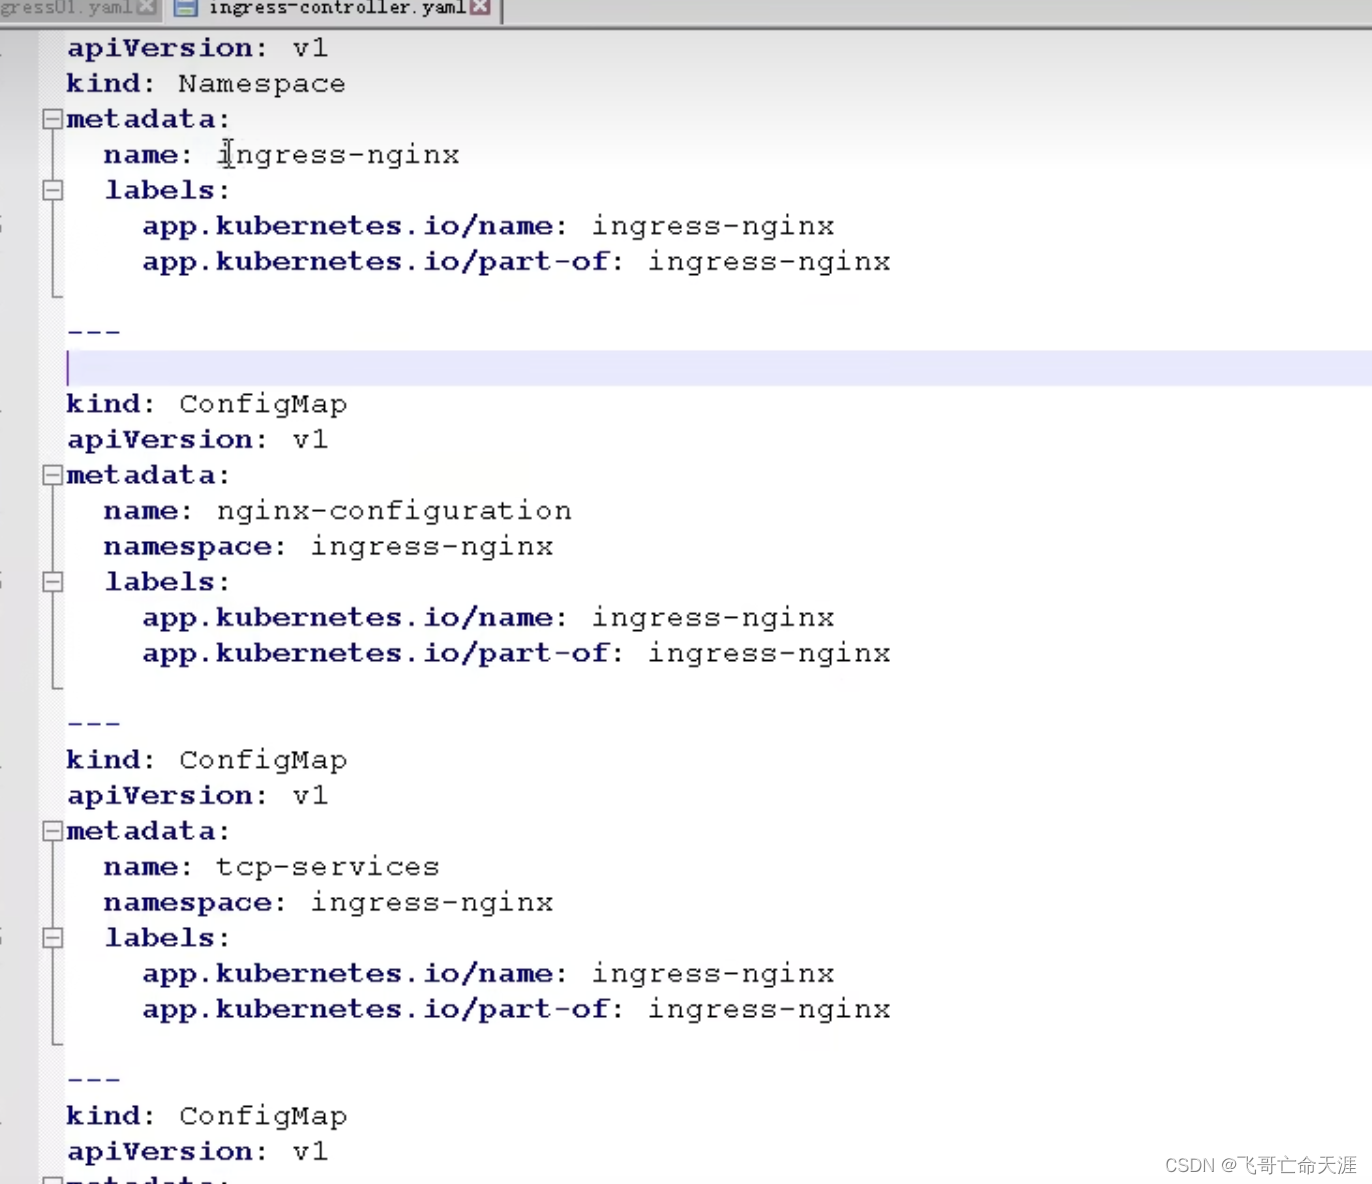The image size is (1372, 1184).
Task: Close the gressU1.yaml tab
Action: [x=147, y=7]
